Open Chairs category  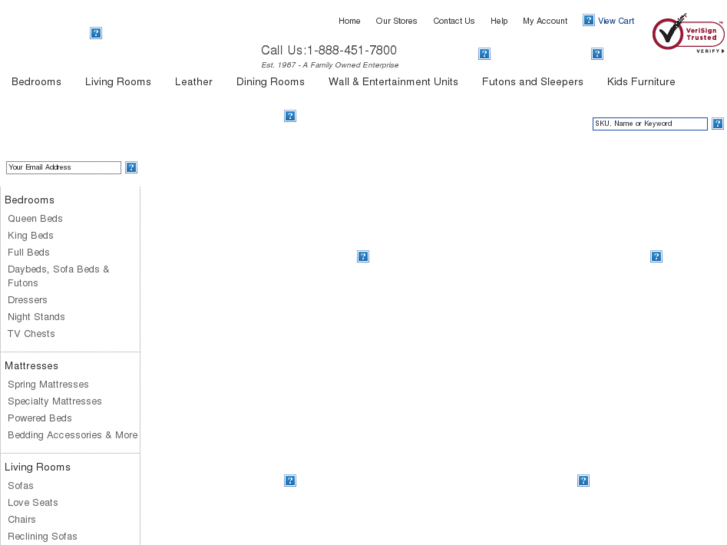22,519
